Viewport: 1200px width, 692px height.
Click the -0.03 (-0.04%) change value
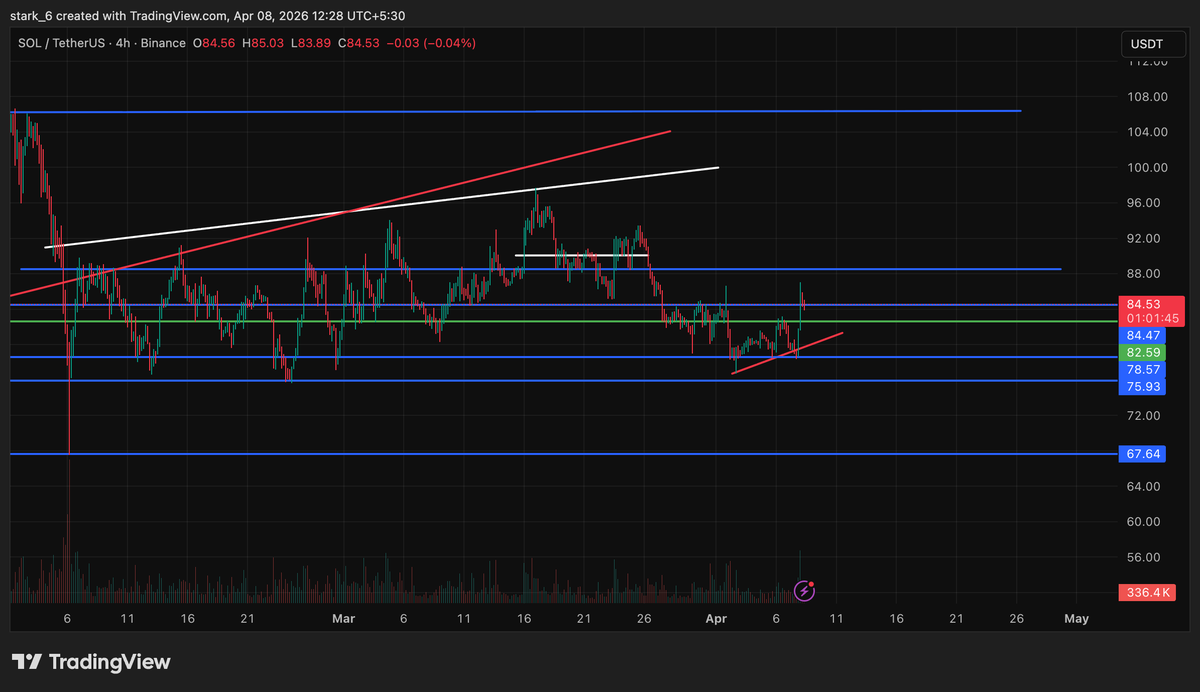click(x=430, y=43)
